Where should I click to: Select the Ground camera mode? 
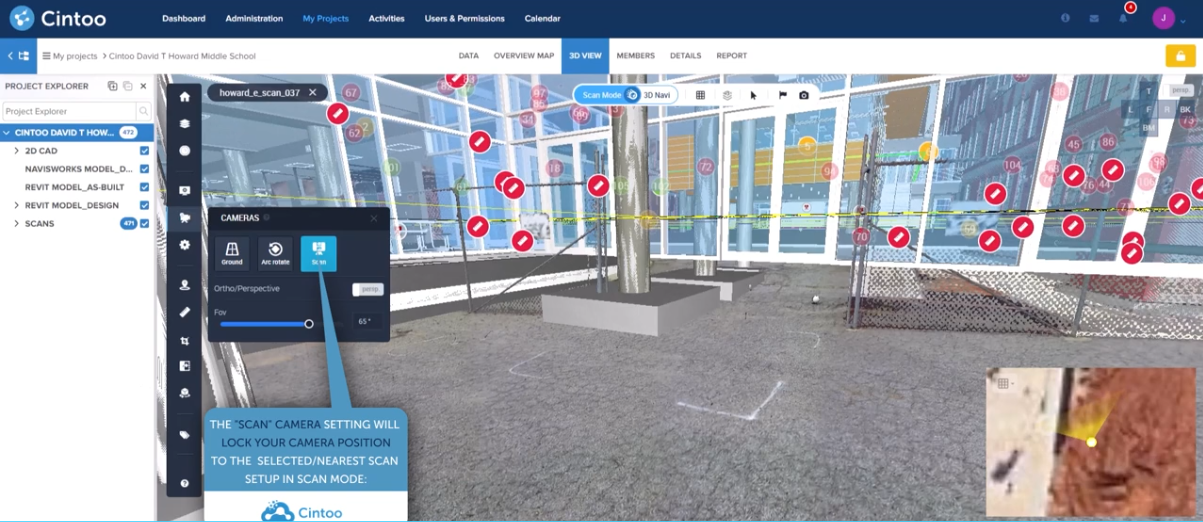point(232,253)
